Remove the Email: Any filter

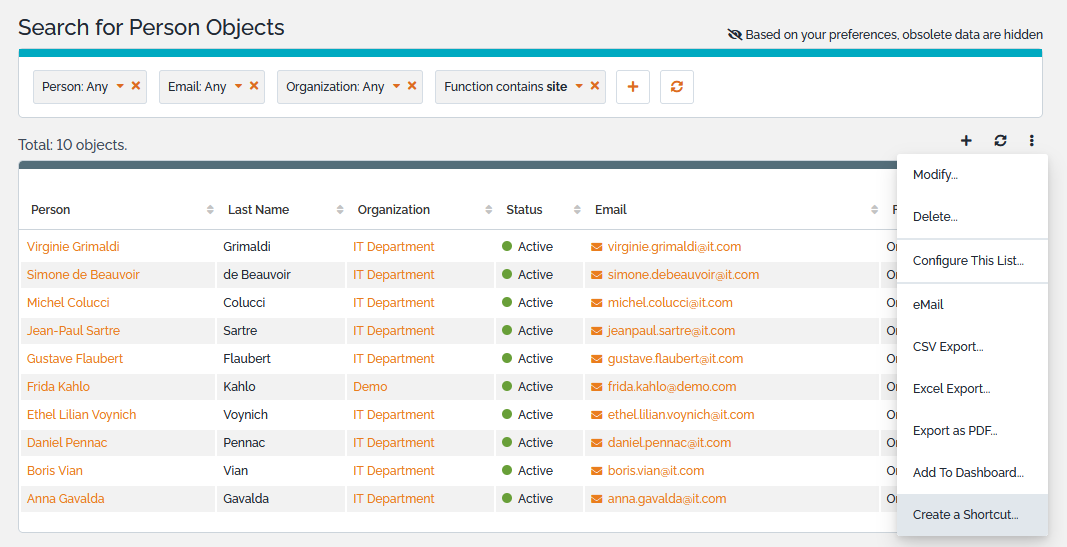[254, 86]
